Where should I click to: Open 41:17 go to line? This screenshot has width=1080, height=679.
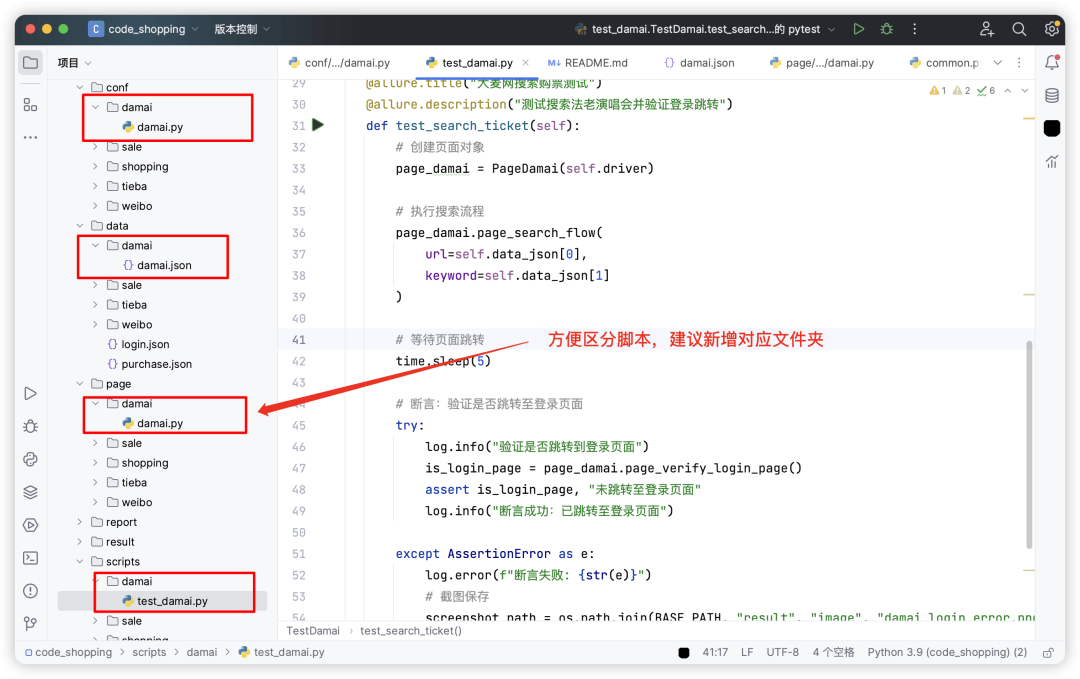[x=715, y=652]
